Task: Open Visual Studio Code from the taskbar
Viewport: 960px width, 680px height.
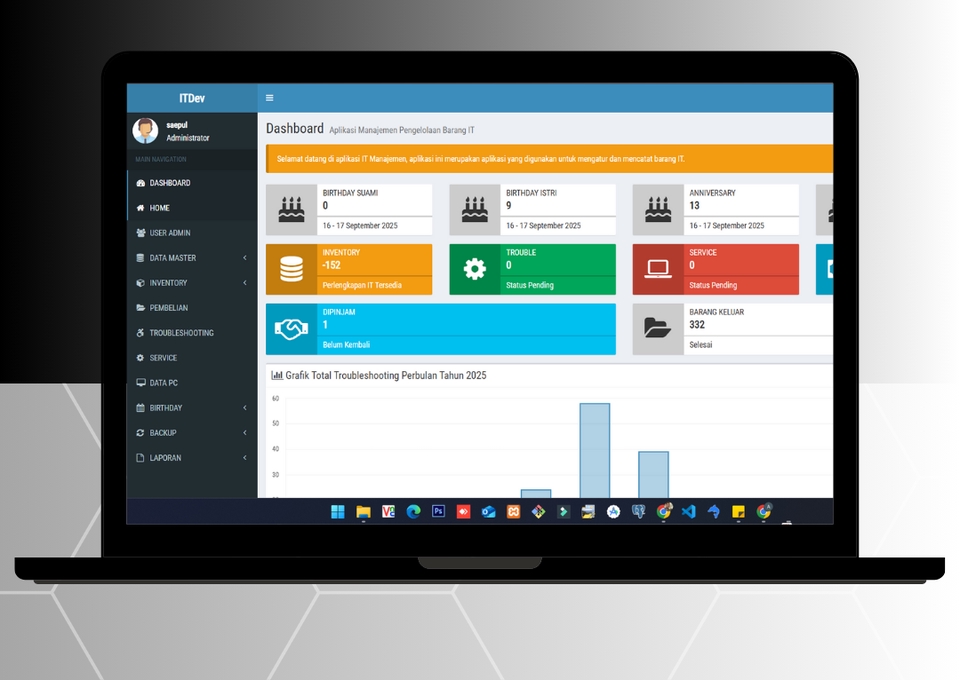Action: 688,511
